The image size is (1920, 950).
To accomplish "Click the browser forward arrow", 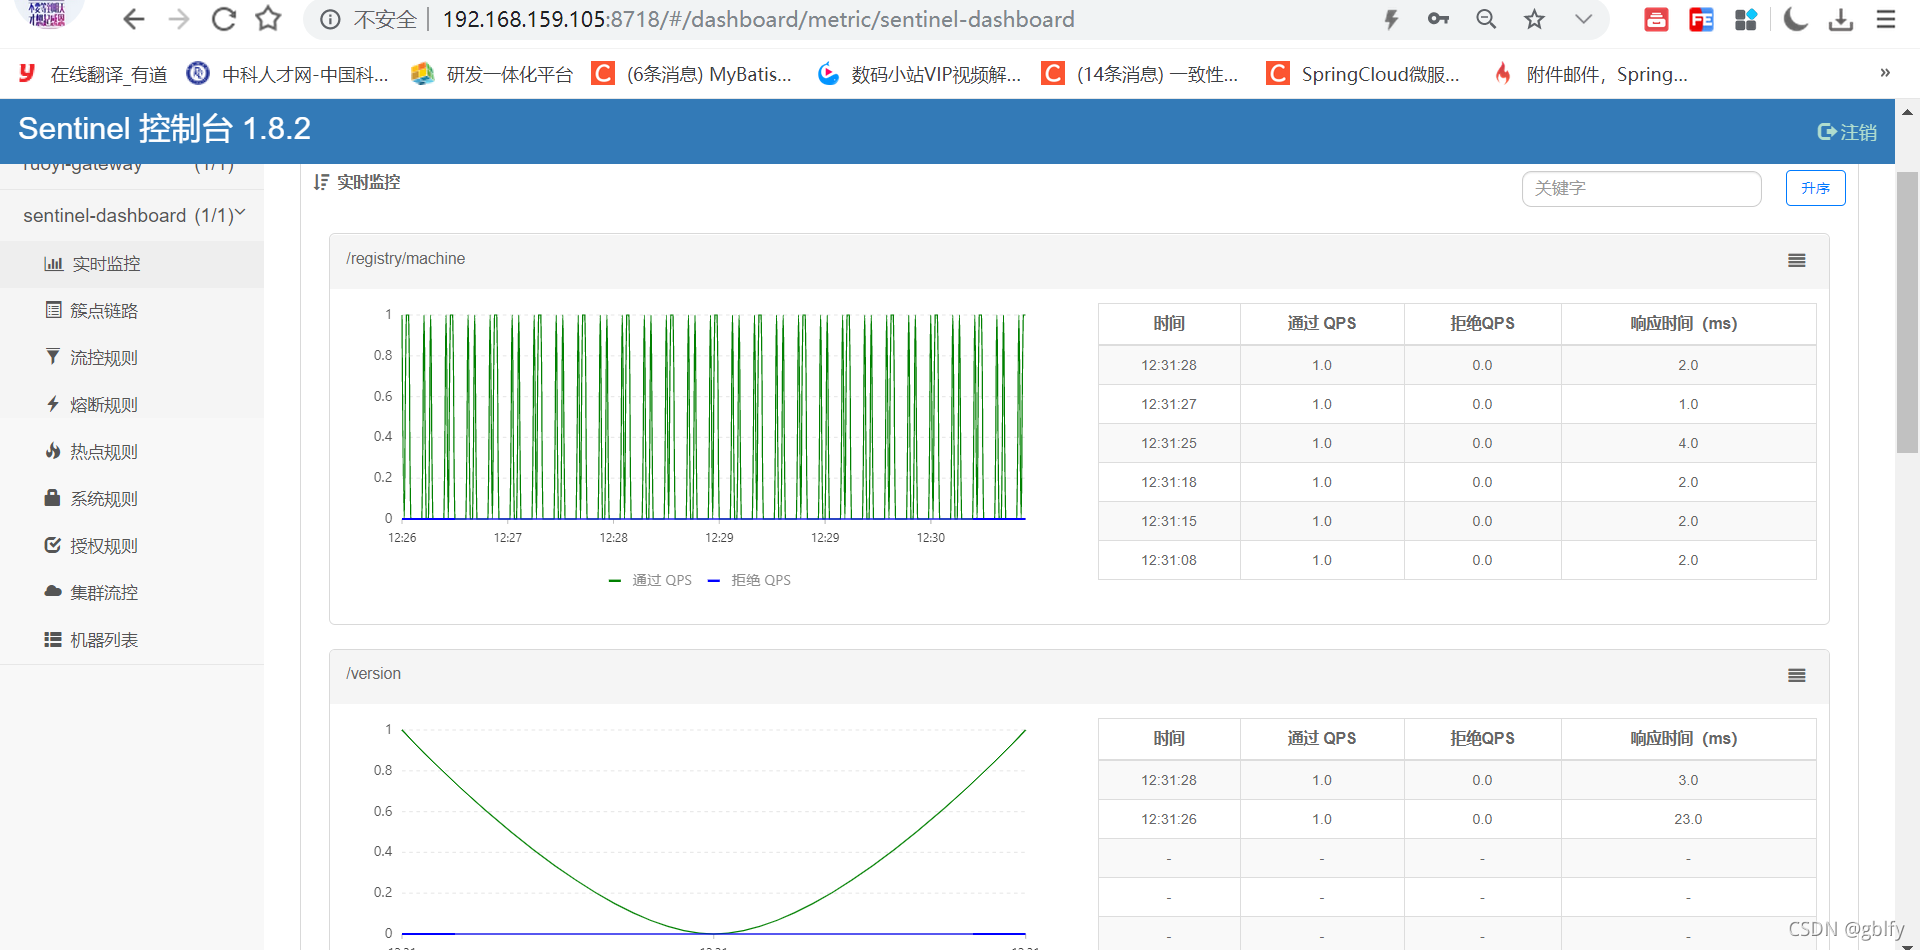I will [179, 19].
